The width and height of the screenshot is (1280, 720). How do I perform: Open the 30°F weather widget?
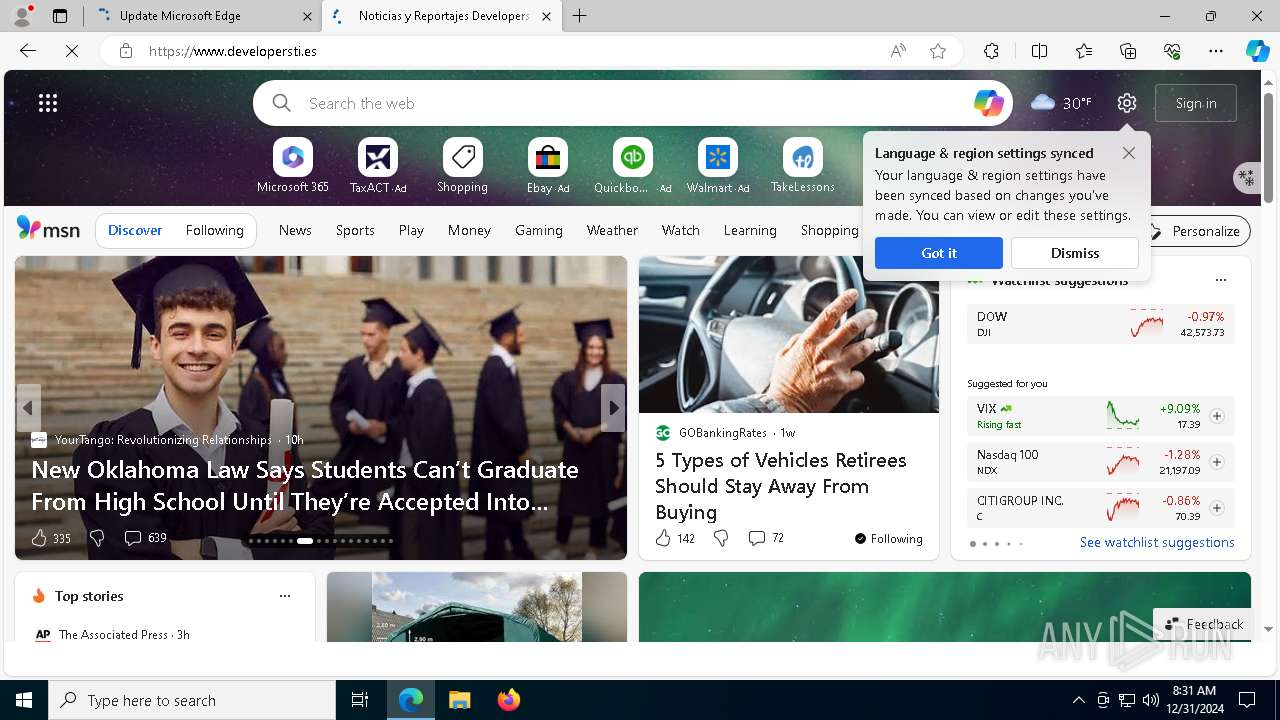click(1062, 103)
